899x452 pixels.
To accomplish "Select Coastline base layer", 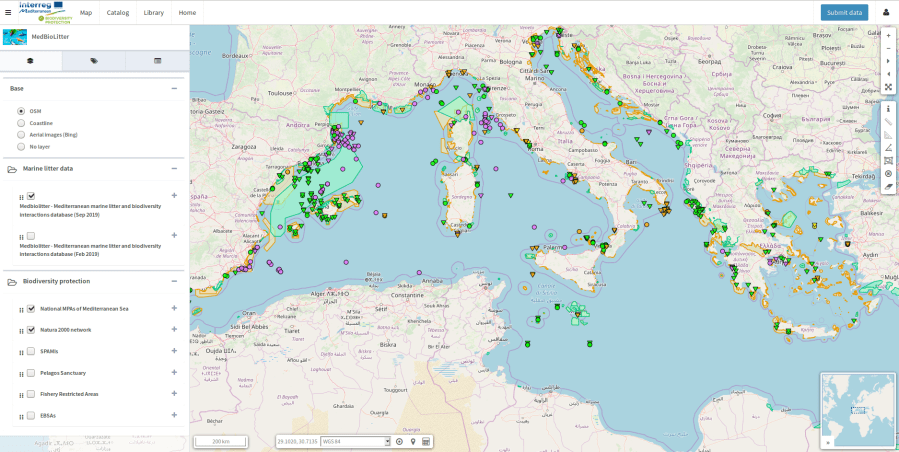I will pos(22,122).
